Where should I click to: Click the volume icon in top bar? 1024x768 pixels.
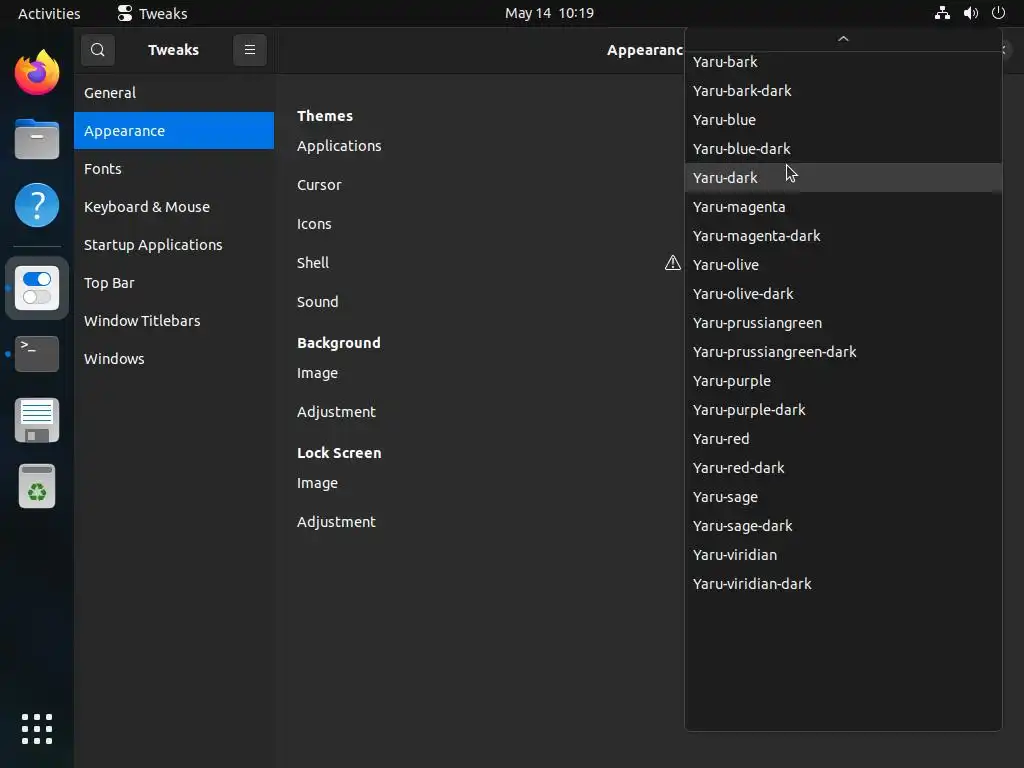[x=970, y=13]
